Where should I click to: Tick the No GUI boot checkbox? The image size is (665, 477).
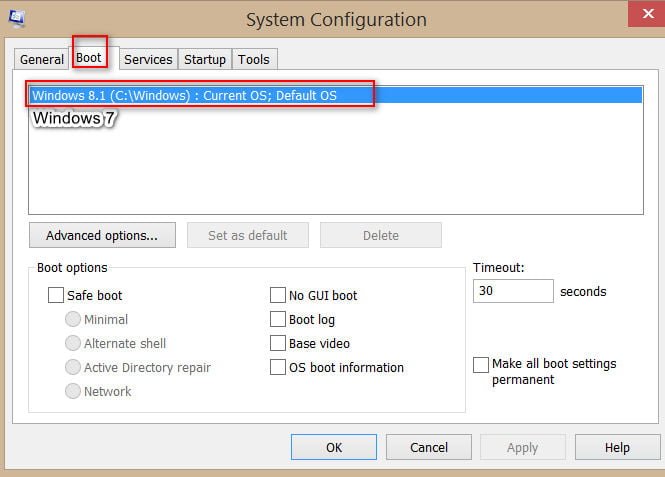pos(278,295)
